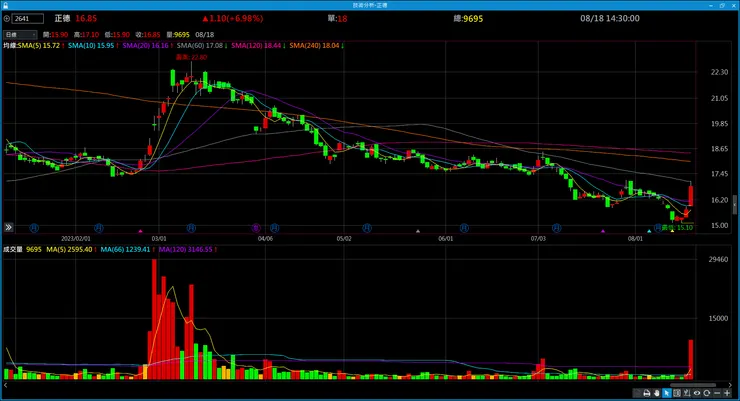Image resolution: width=740 pixels, height=401 pixels.
Task: Click the 07/03 date axis label
Action: point(538,239)
